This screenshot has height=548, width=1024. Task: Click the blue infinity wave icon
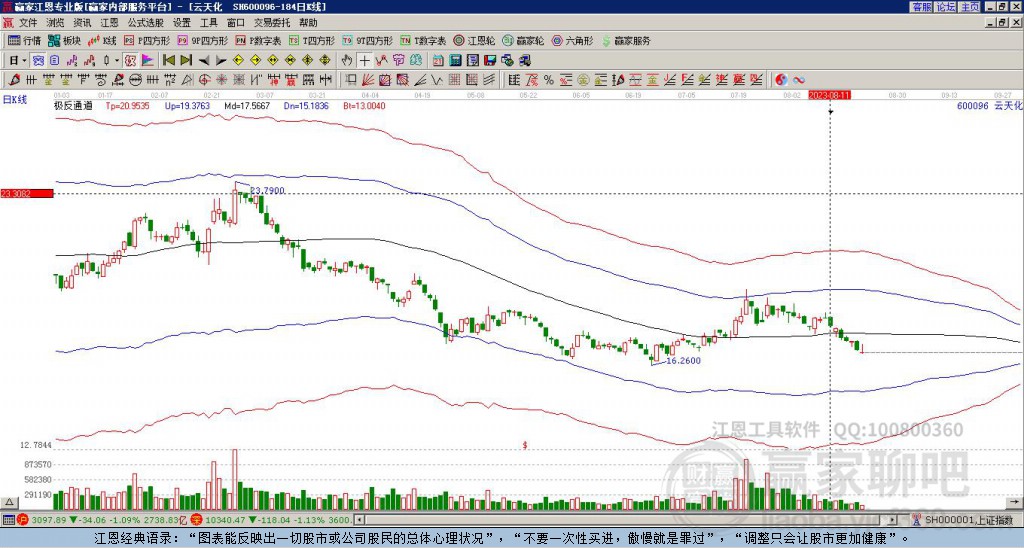pos(799,80)
